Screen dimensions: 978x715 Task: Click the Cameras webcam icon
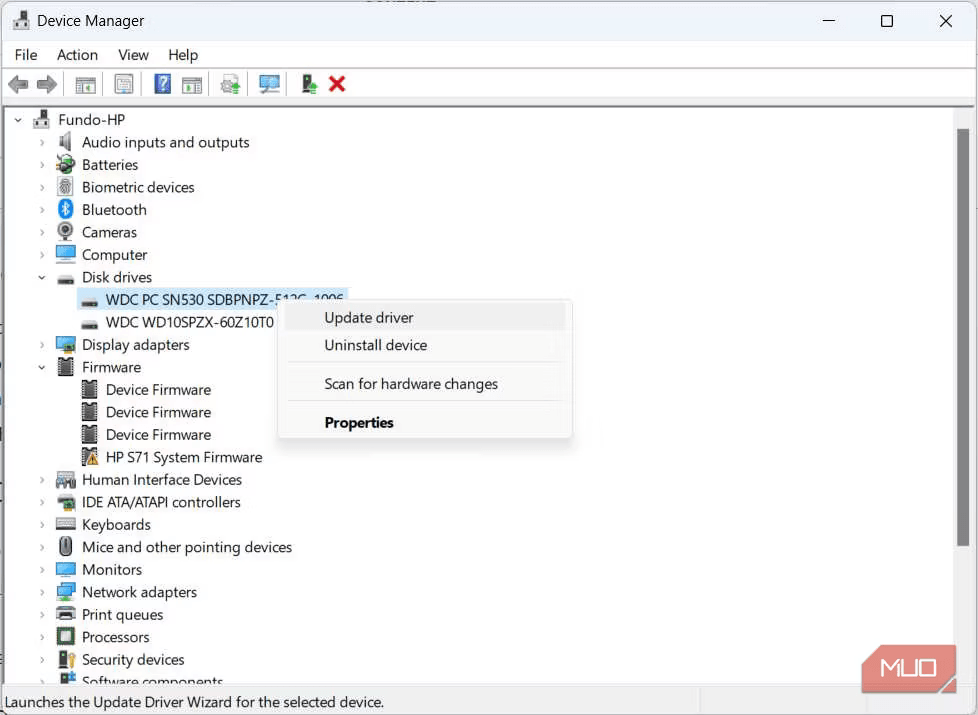65,231
